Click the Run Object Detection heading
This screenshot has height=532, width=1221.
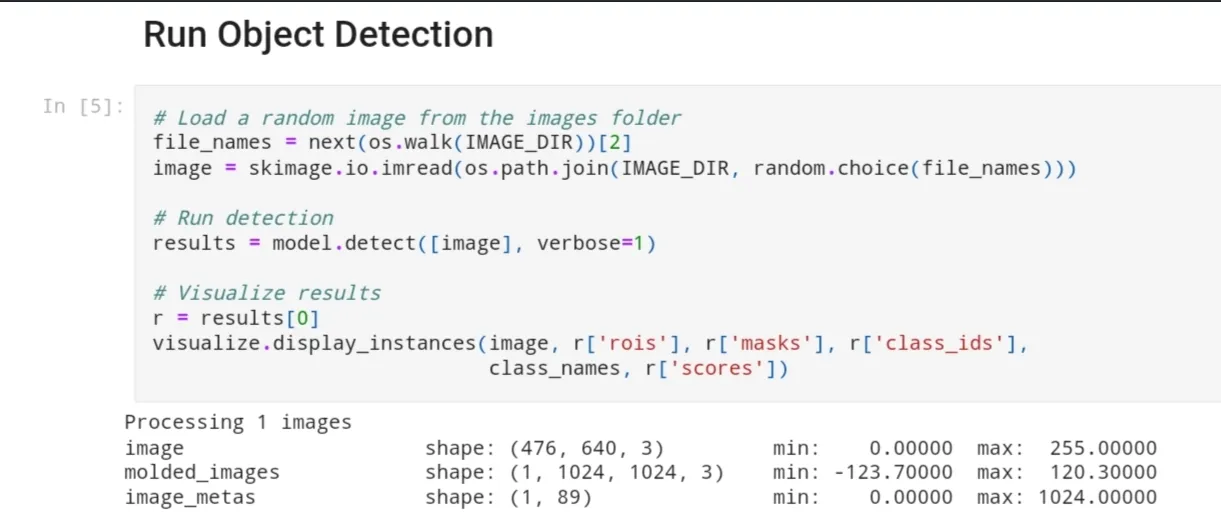pos(318,35)
